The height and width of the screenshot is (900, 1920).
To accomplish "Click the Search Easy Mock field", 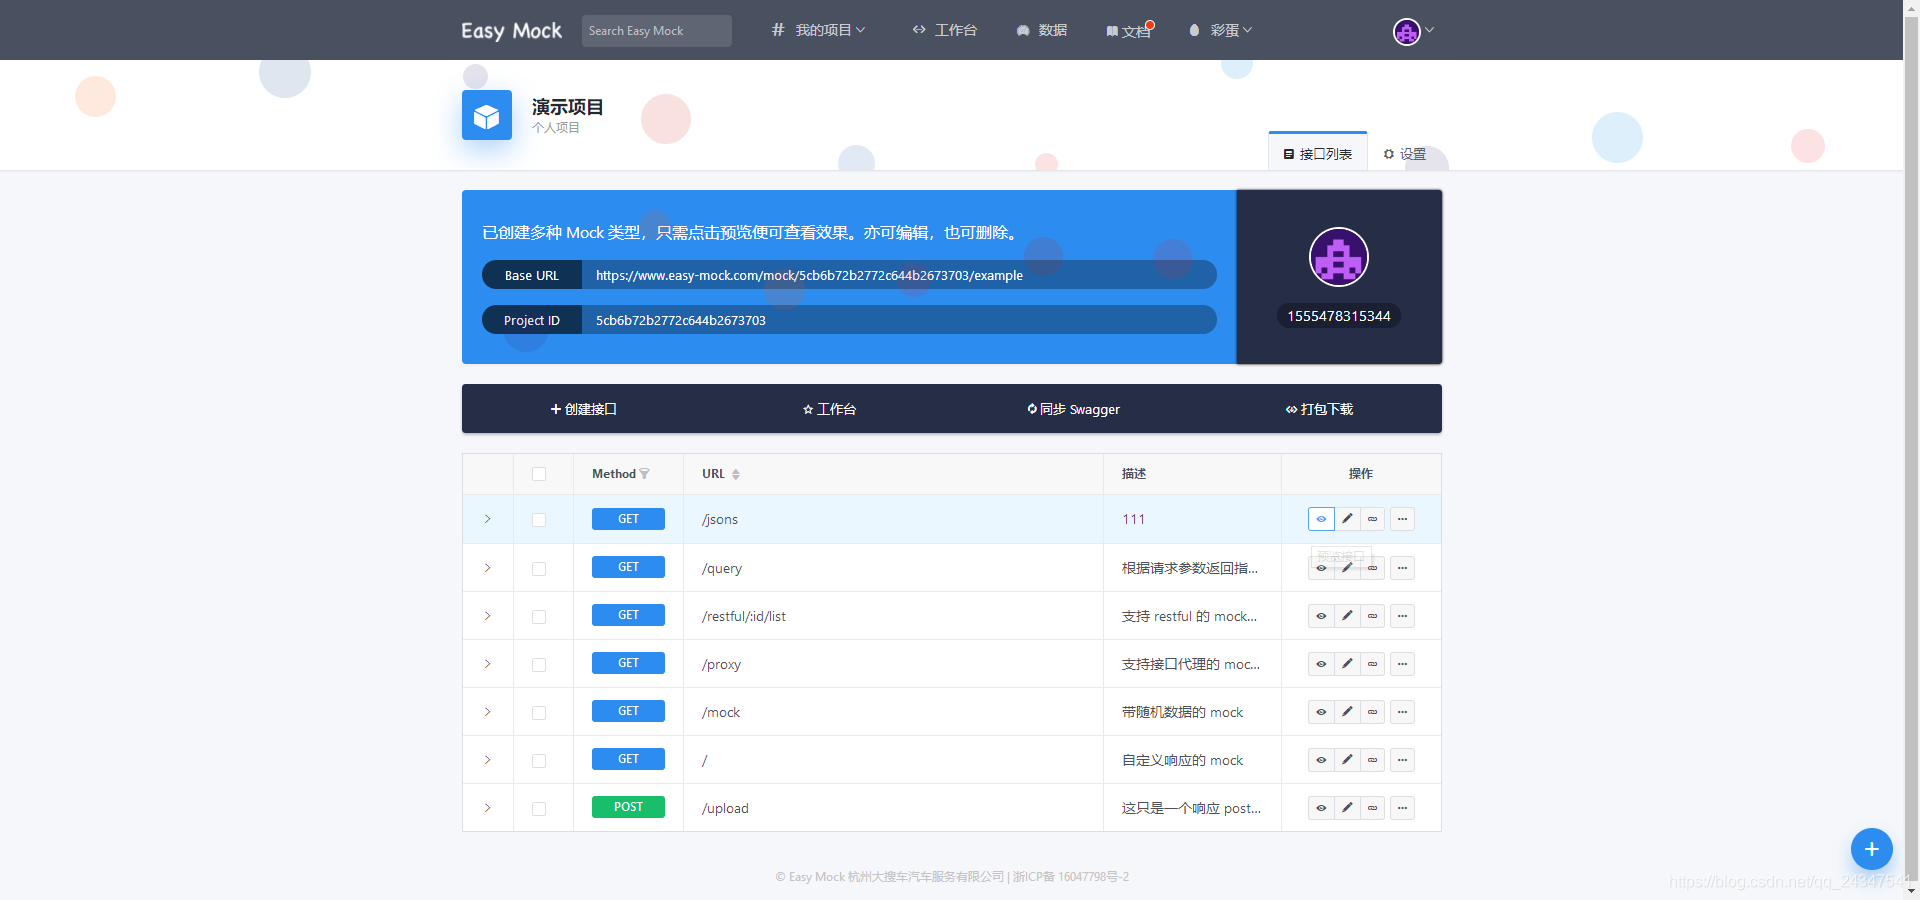I will 657,31.
